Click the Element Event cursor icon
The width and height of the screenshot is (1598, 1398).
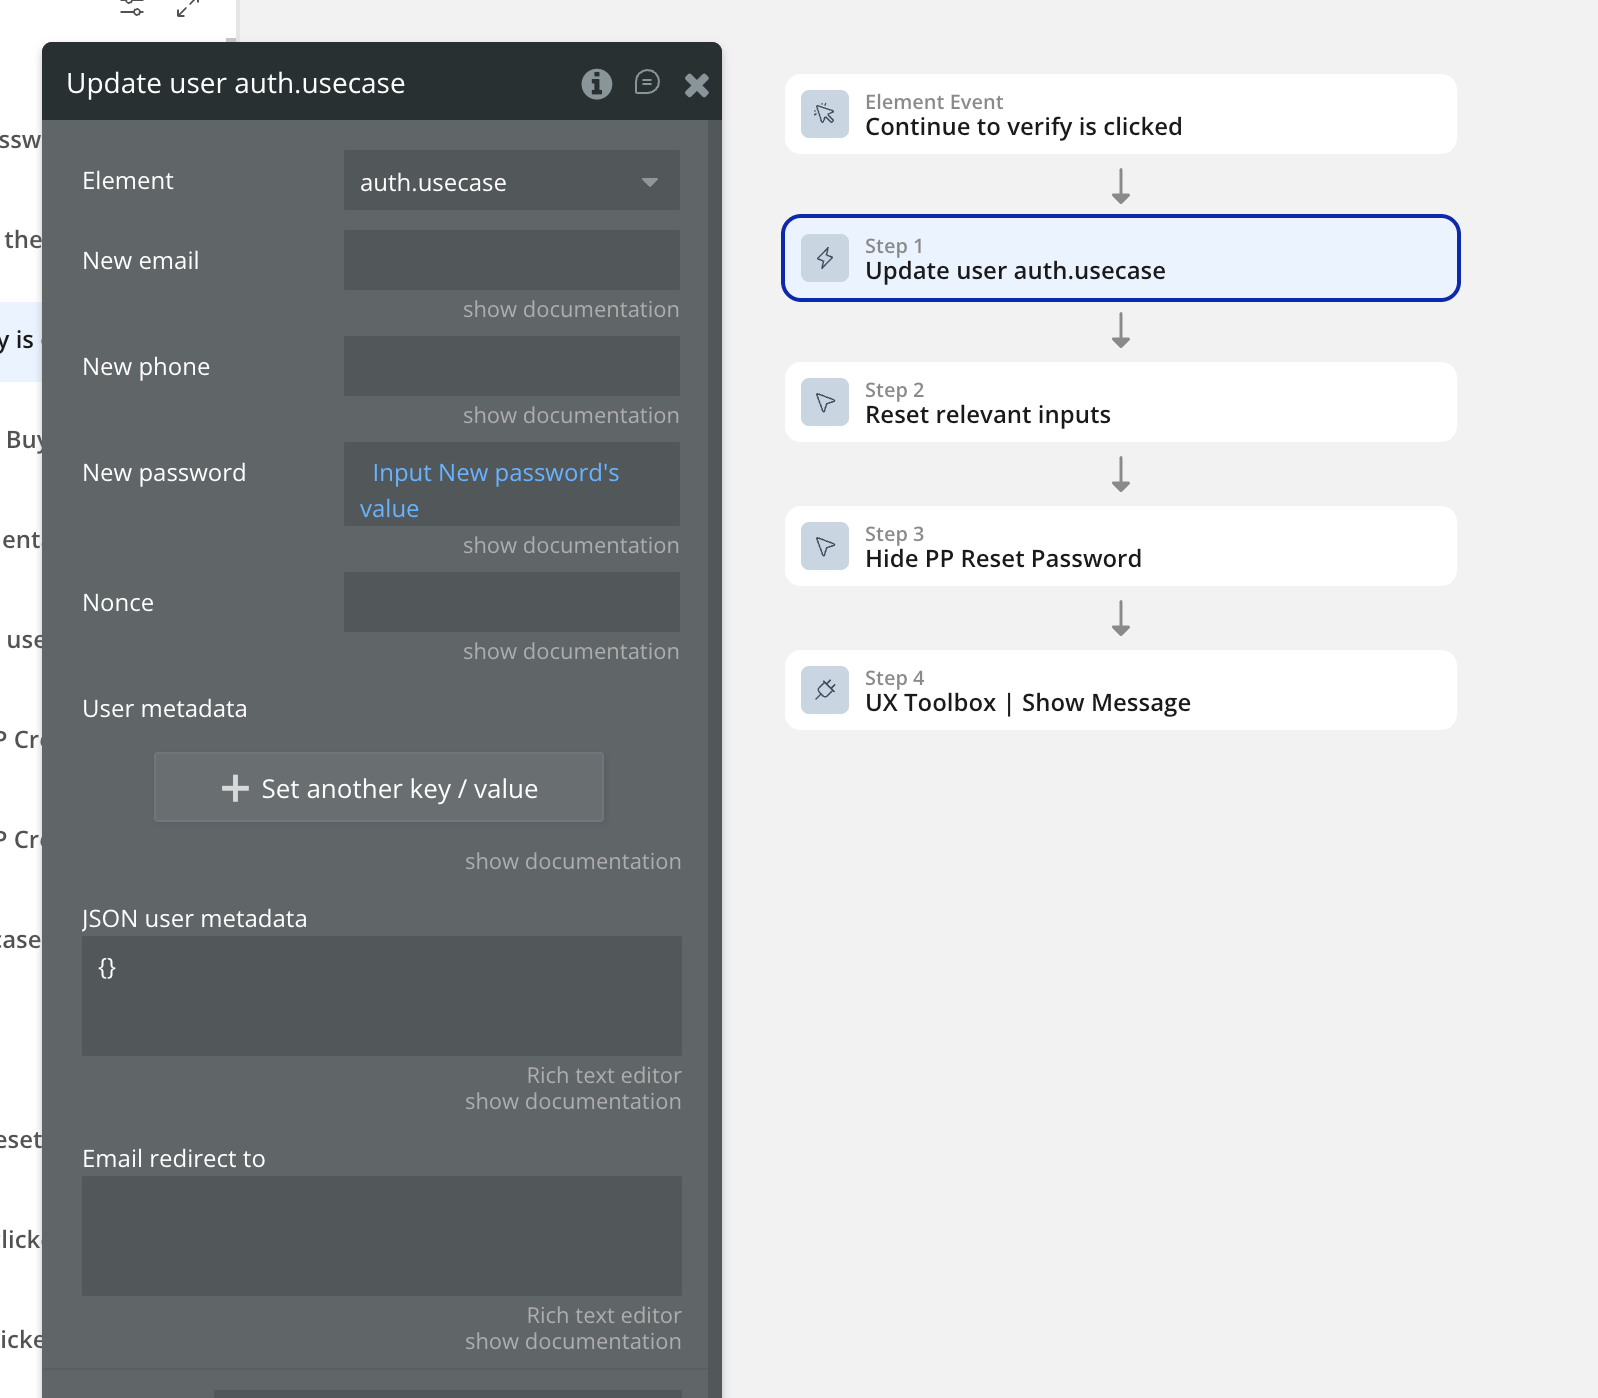[825, 114]
